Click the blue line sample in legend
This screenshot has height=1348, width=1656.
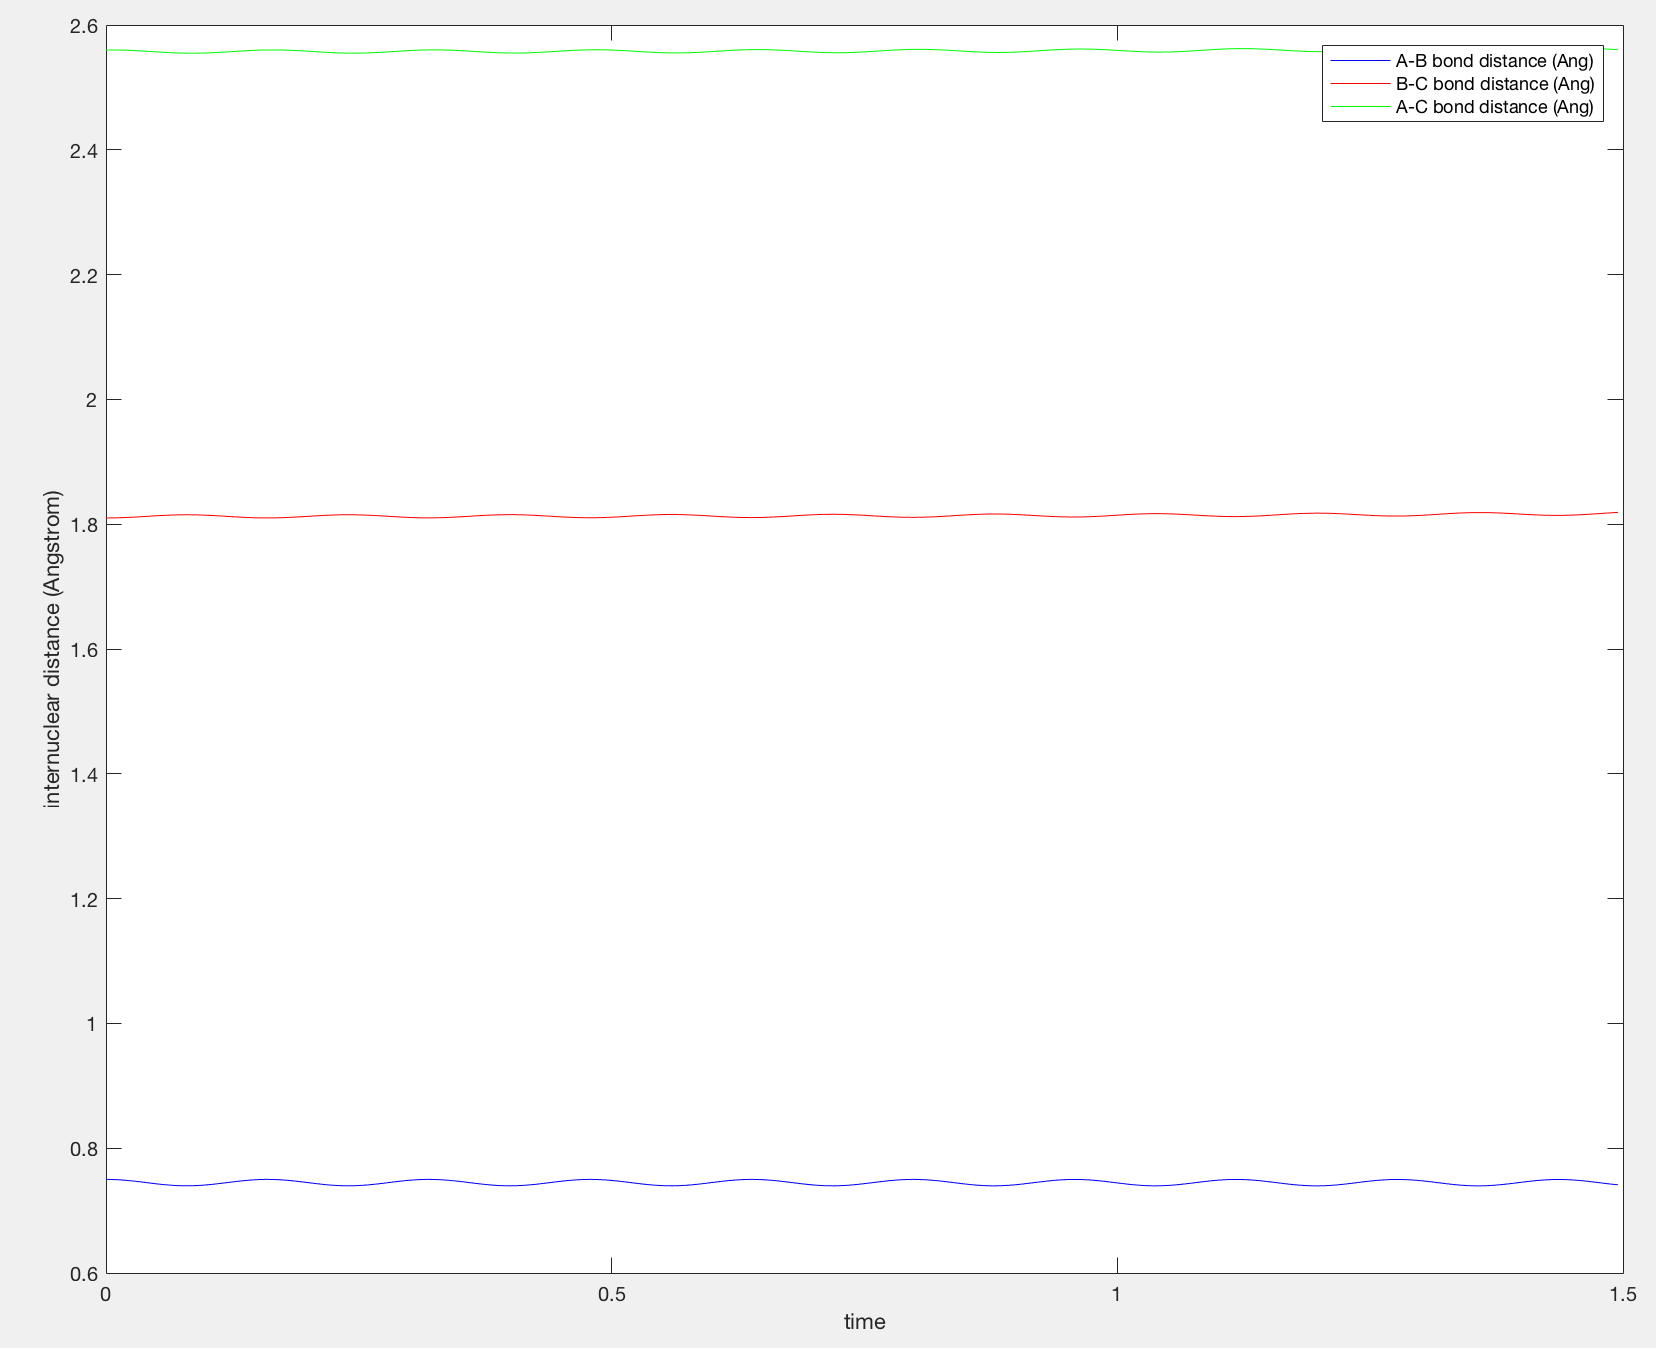tap(1360, 62)
